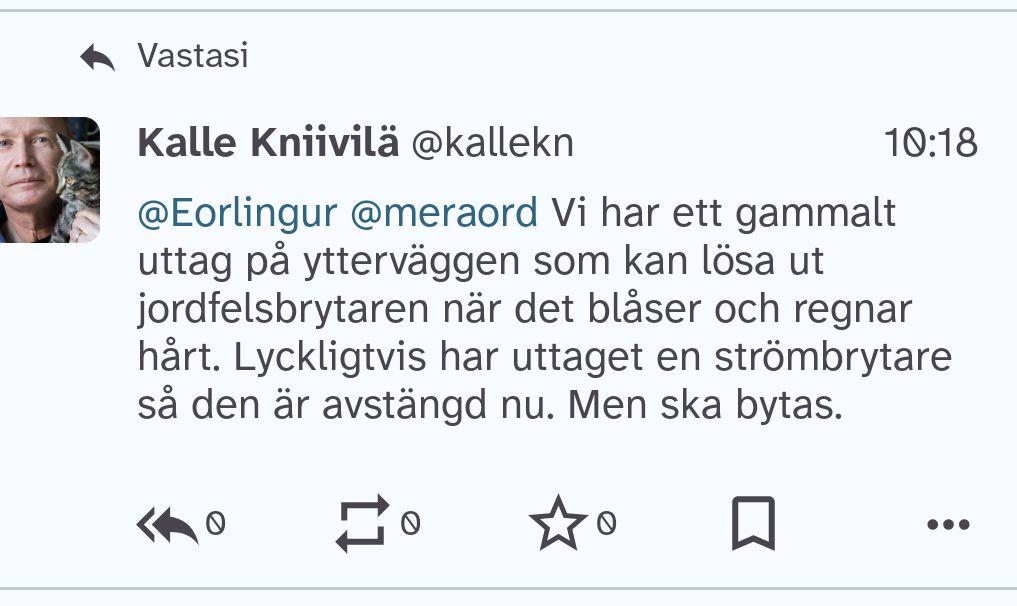Boost the post with the retweet icon
The width and height of the screenshot is (1017, 606).
click(361, 524)
